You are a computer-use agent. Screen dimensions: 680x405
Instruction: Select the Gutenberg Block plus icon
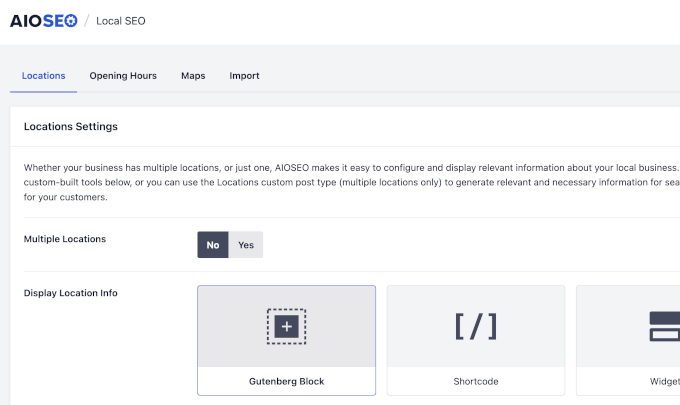tap(286, 326)
